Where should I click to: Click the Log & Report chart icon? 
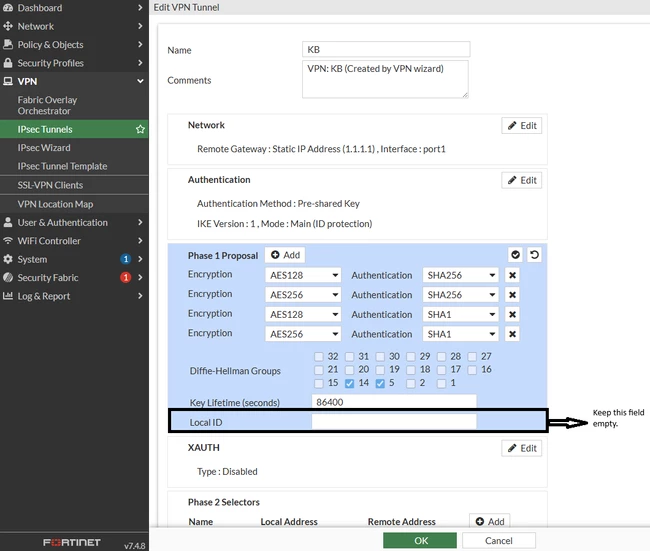pos(8,296)
